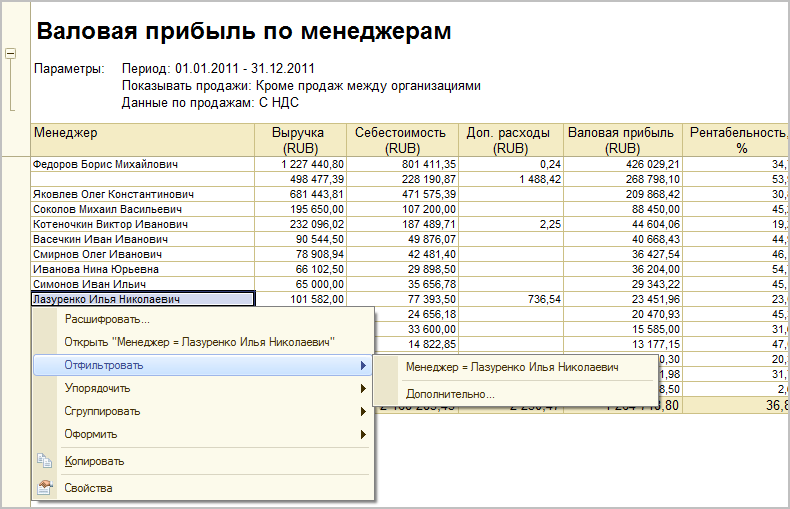Click the Доп. расходы (RUB) column header
Screen dimensions: 790x509
[x=511, y=140]
